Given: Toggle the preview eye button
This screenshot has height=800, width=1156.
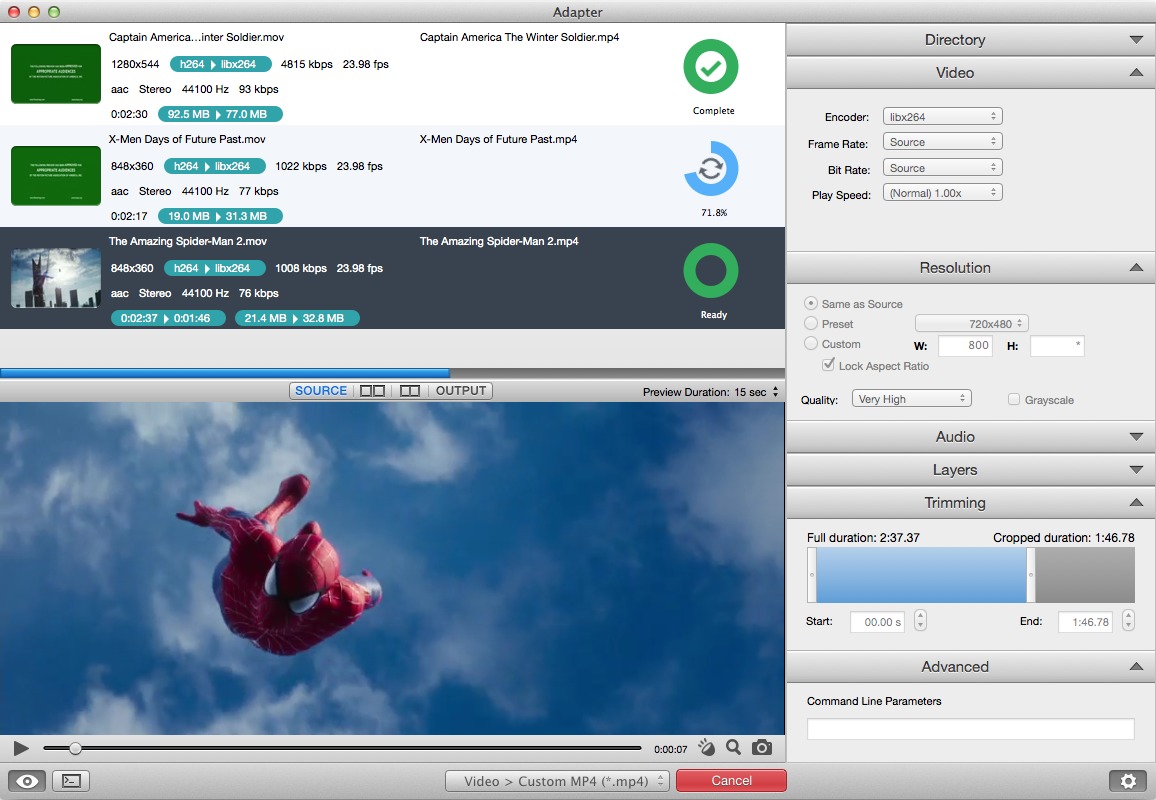Looking at the screenshot, I should [27, 781].
